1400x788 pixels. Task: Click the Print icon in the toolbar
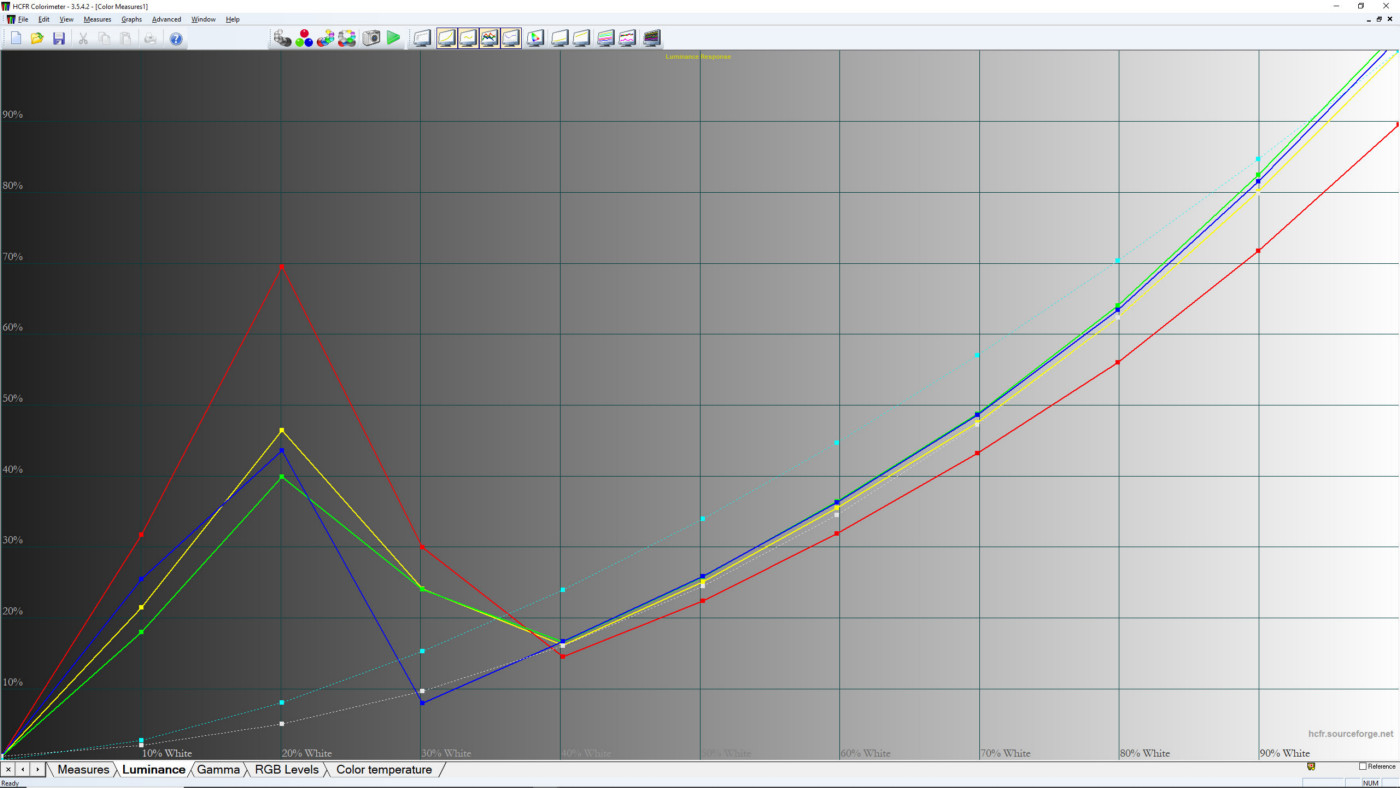coord(150,38)
